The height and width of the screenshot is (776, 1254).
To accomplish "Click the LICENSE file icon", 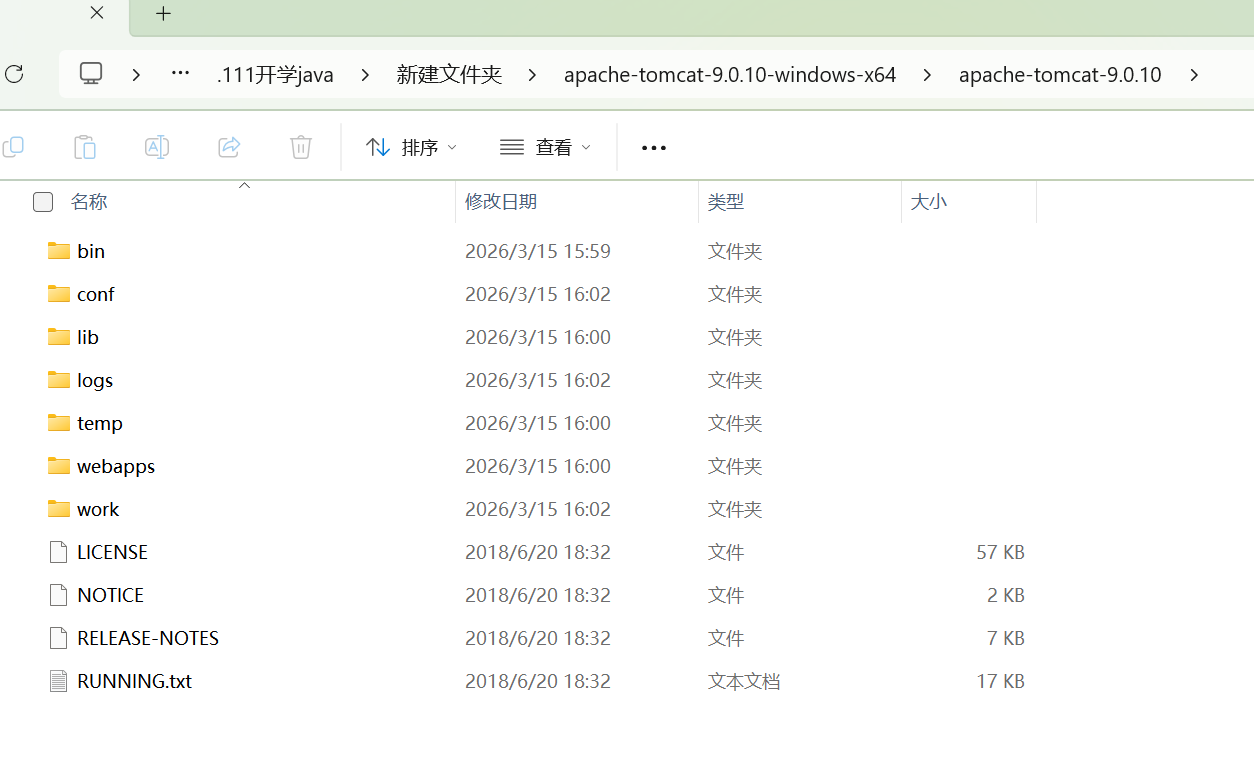I will click(59, 552).
